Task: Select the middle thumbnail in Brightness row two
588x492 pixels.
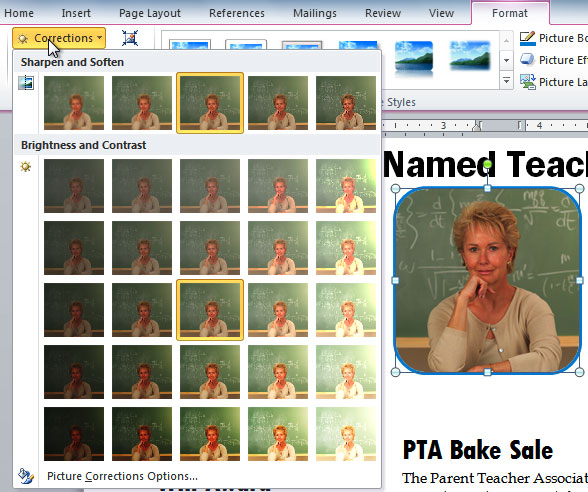Action: (210, 248)
